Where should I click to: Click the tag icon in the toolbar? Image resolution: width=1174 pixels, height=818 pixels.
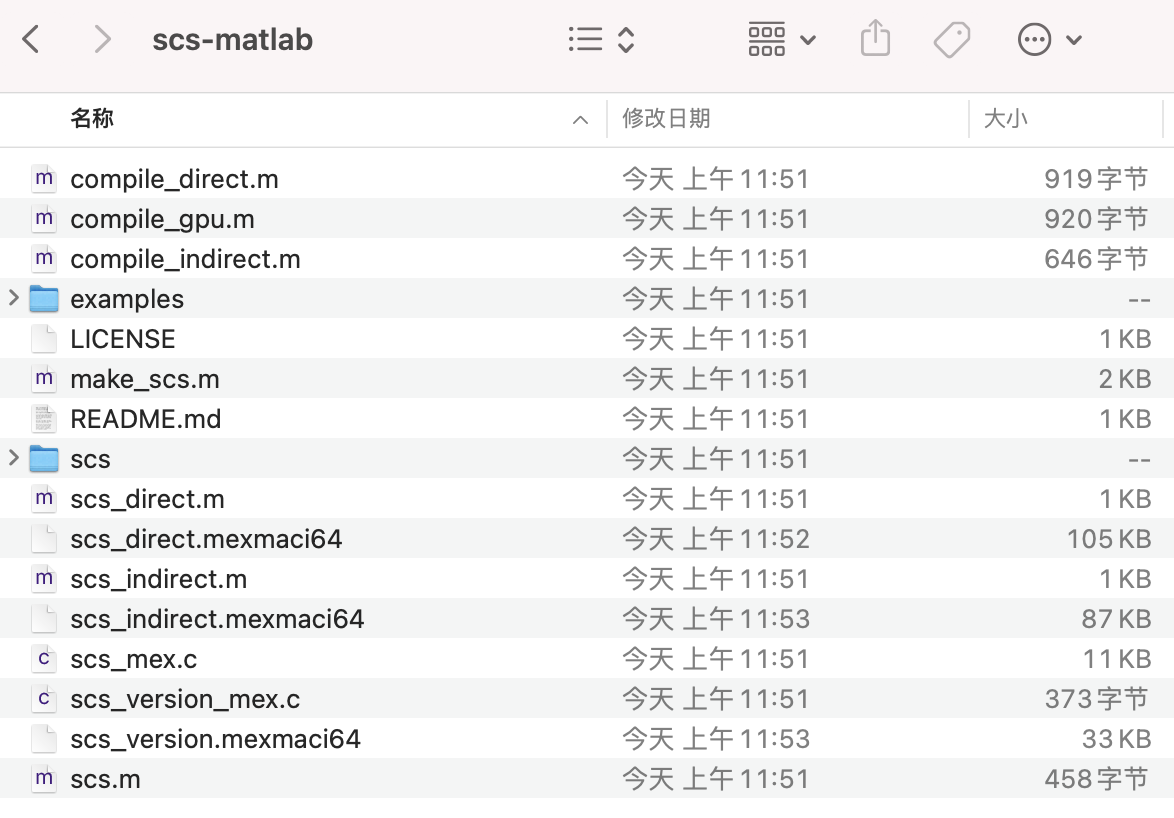pos(950,38)
